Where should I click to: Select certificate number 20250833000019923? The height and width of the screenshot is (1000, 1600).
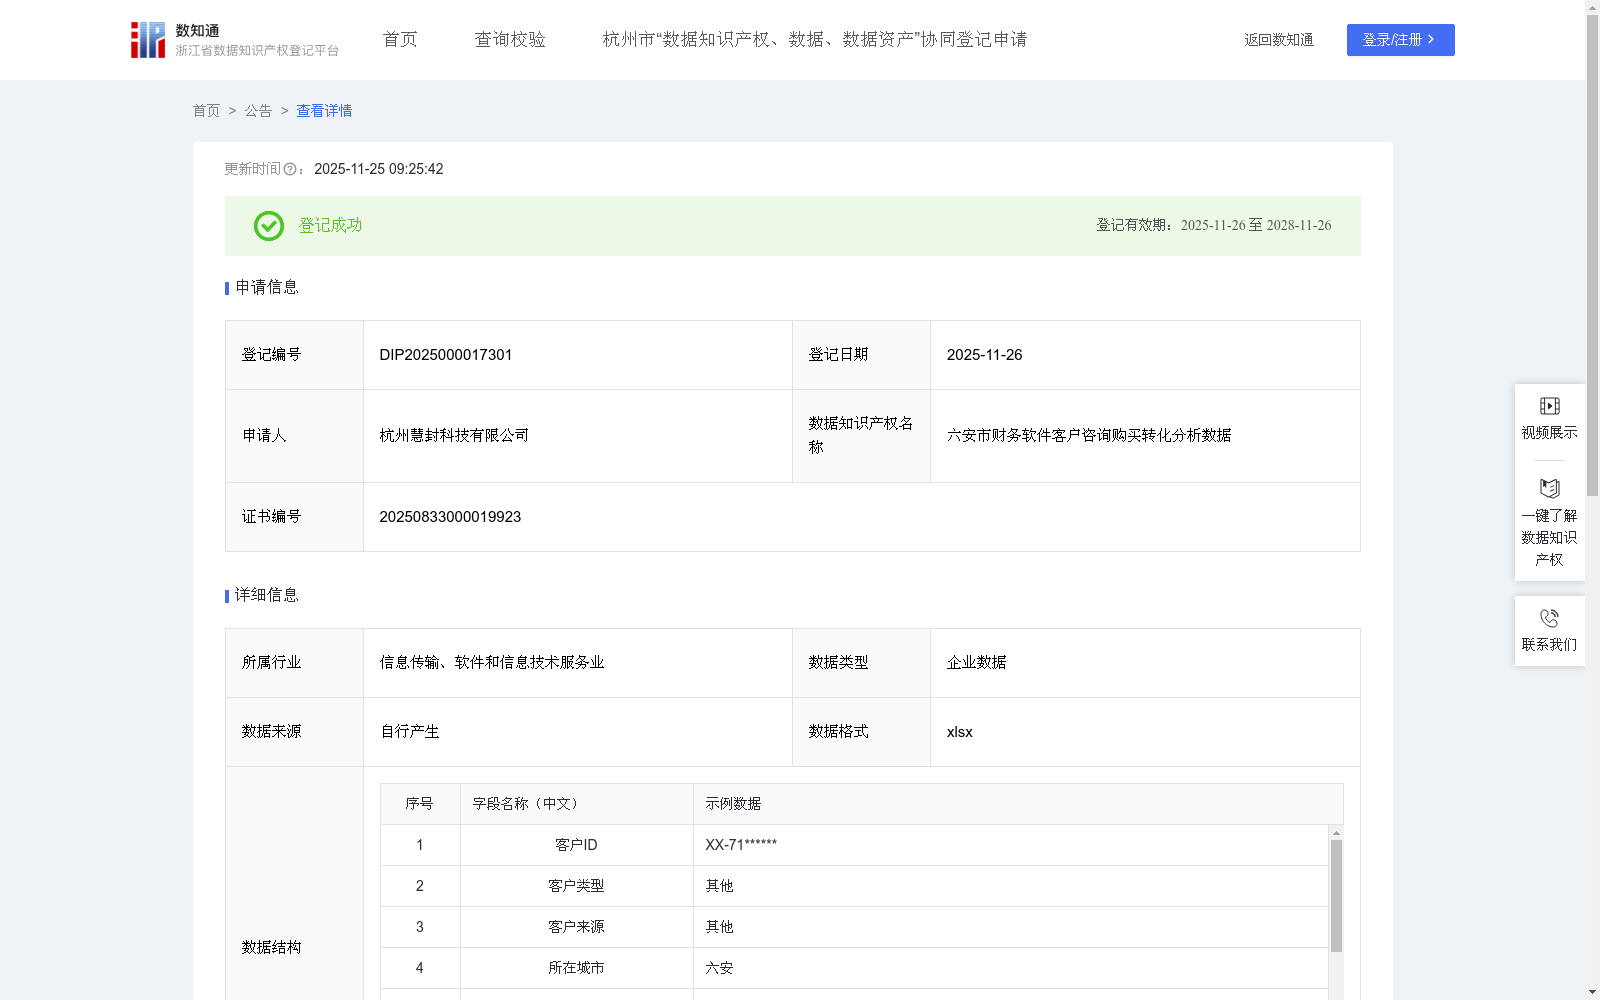point(450,517)
